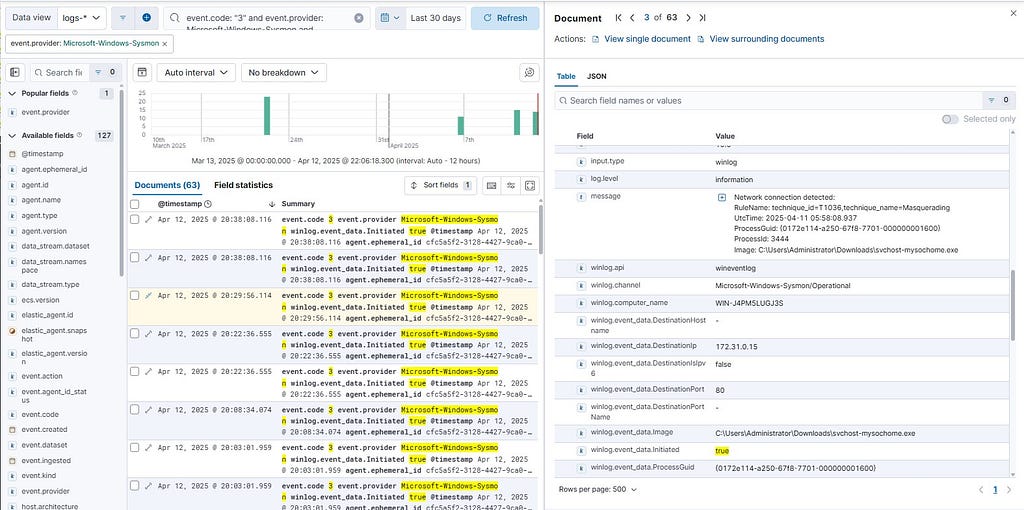Click the event.provider field in Popular fields

coord(45,112)
